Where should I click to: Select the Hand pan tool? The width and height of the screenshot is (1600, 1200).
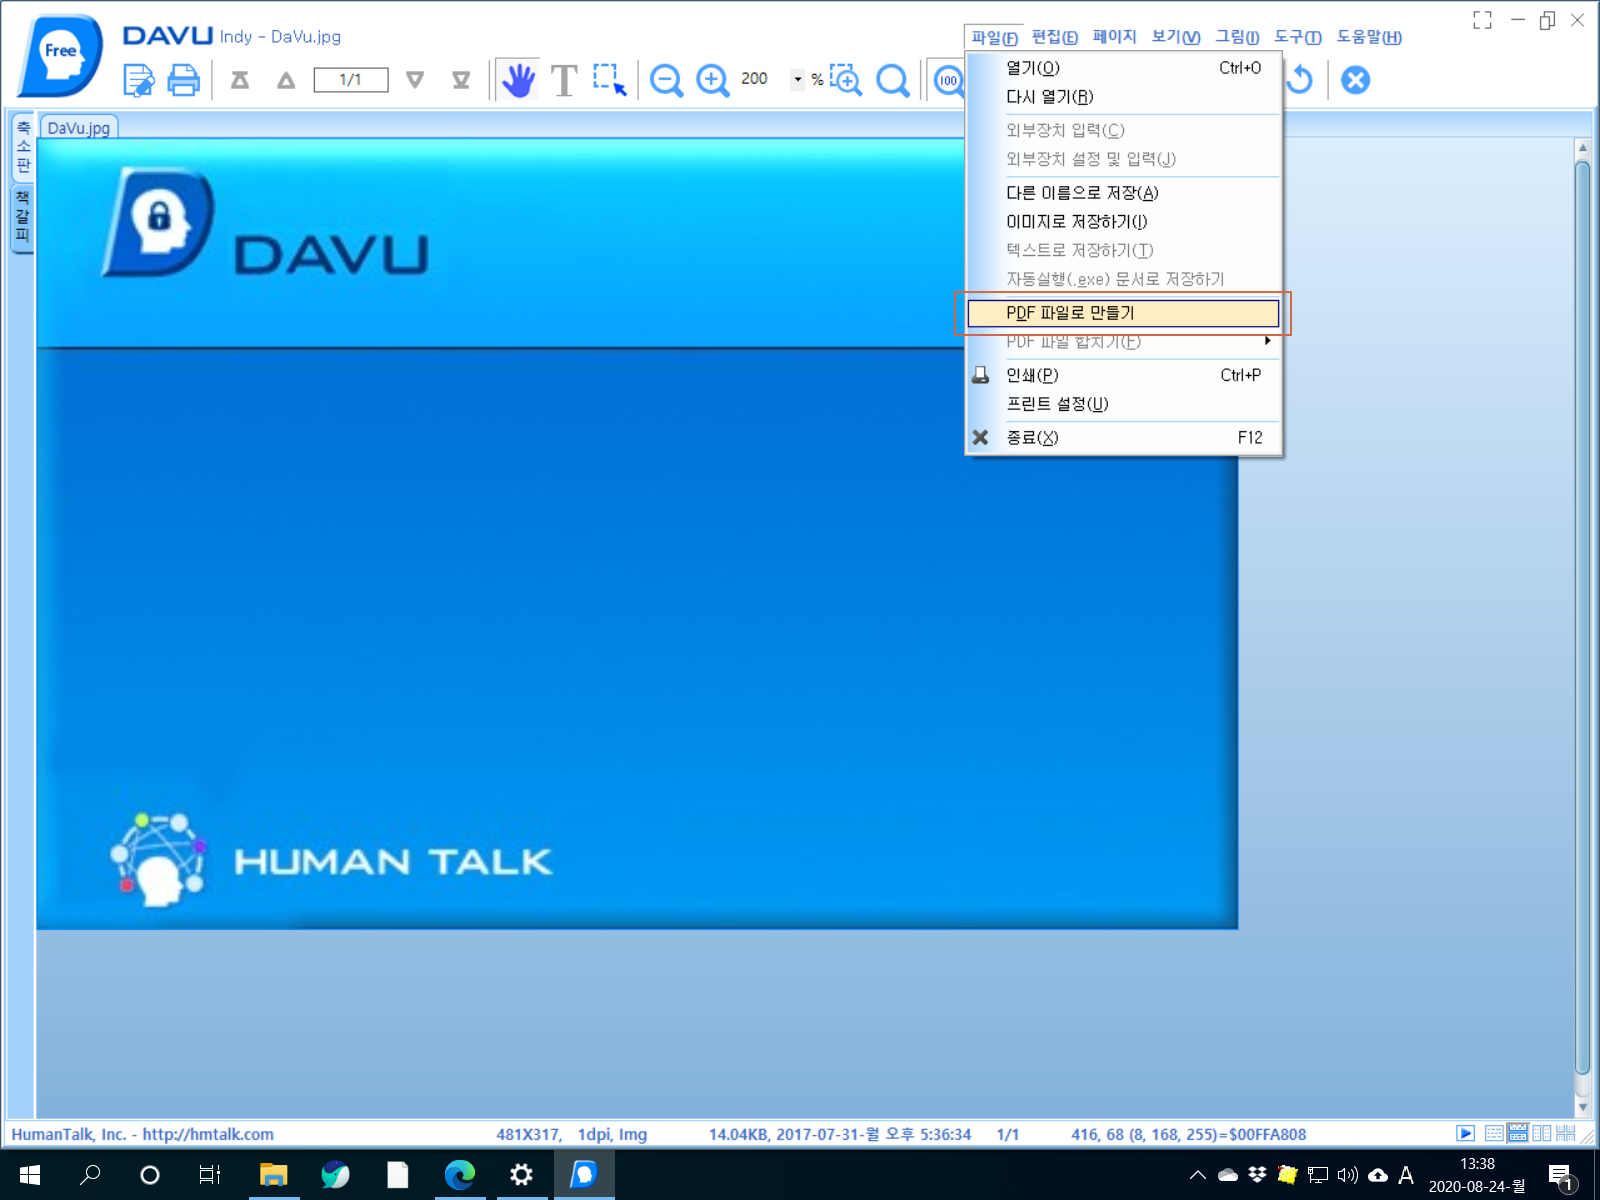click(518, 80)
